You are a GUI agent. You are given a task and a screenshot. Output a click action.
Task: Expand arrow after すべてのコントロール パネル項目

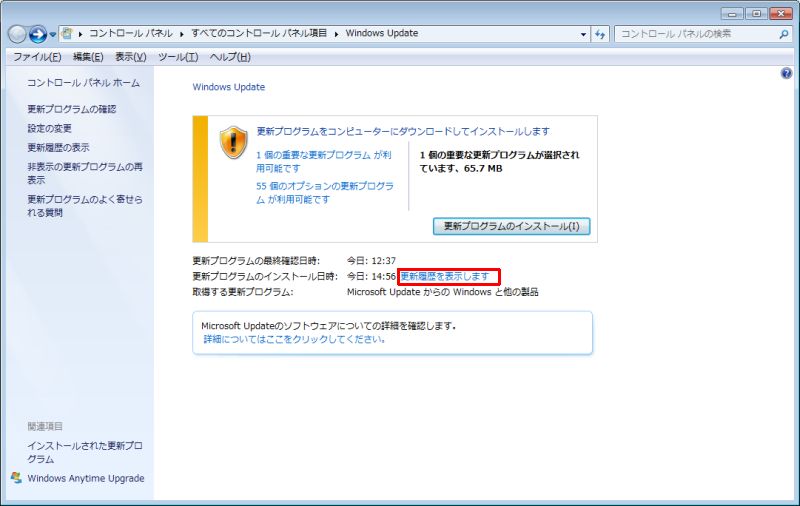[x=336, y=34]
